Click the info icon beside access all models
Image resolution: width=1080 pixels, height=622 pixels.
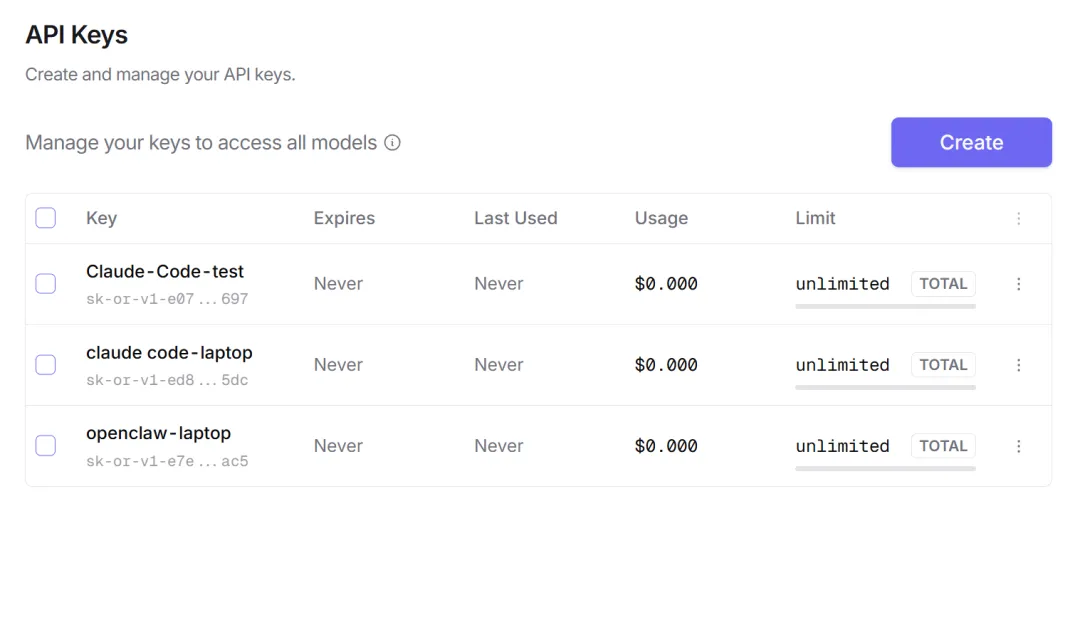coord(393,143)
